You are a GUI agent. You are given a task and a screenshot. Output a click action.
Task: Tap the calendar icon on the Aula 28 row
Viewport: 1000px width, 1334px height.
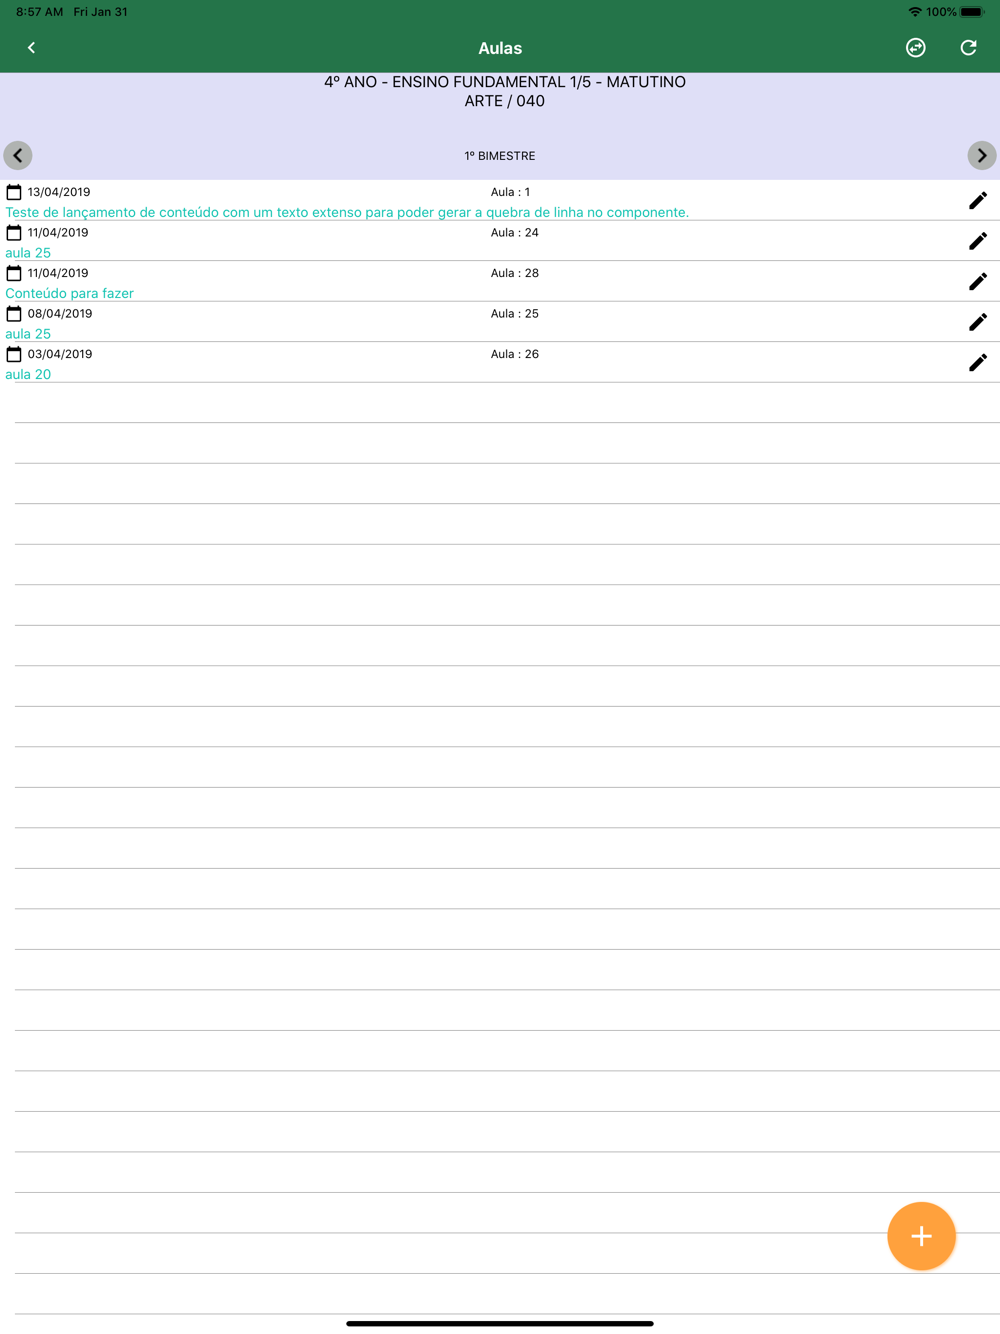click(14, 273)
